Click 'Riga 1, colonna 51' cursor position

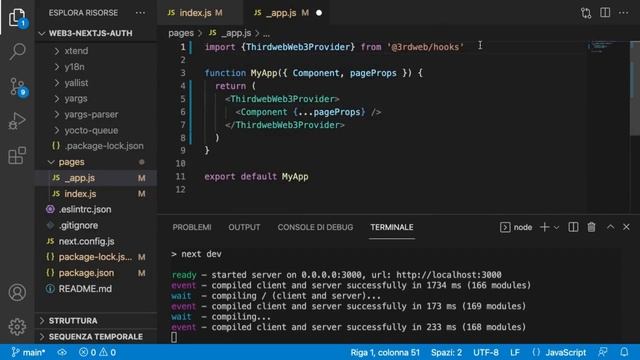(385, 352)
